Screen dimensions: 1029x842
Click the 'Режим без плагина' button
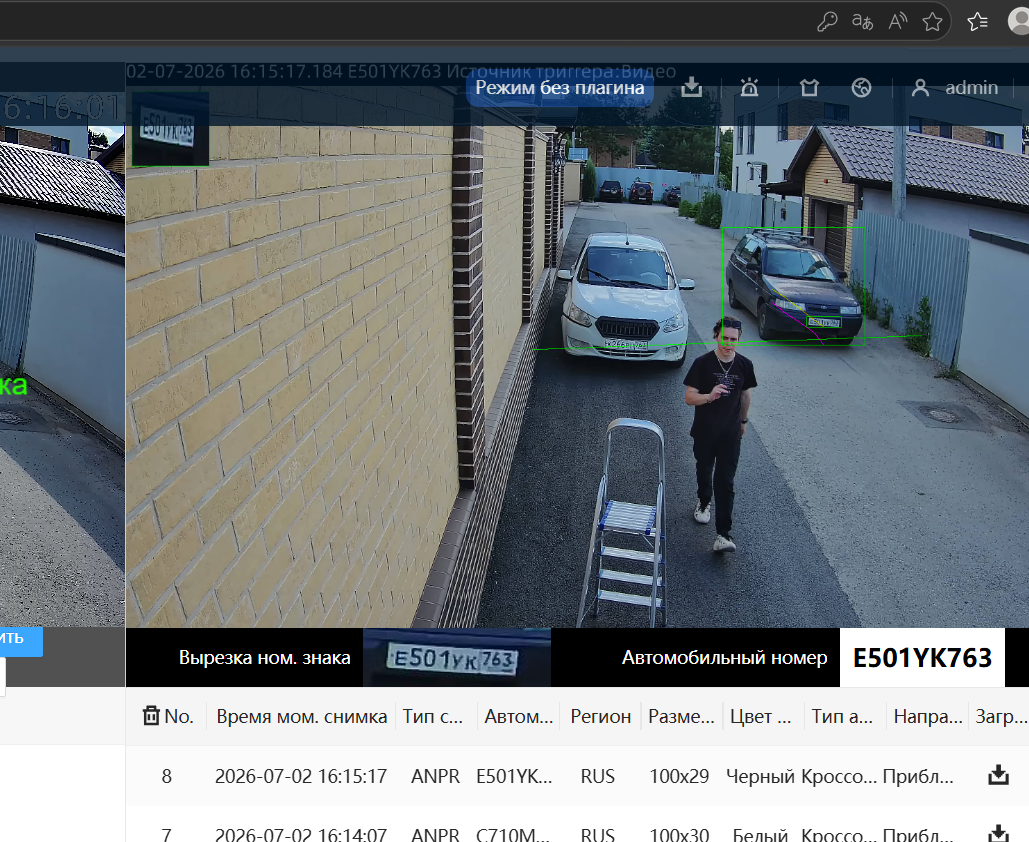pyautogui.click(x=560, y=87)
